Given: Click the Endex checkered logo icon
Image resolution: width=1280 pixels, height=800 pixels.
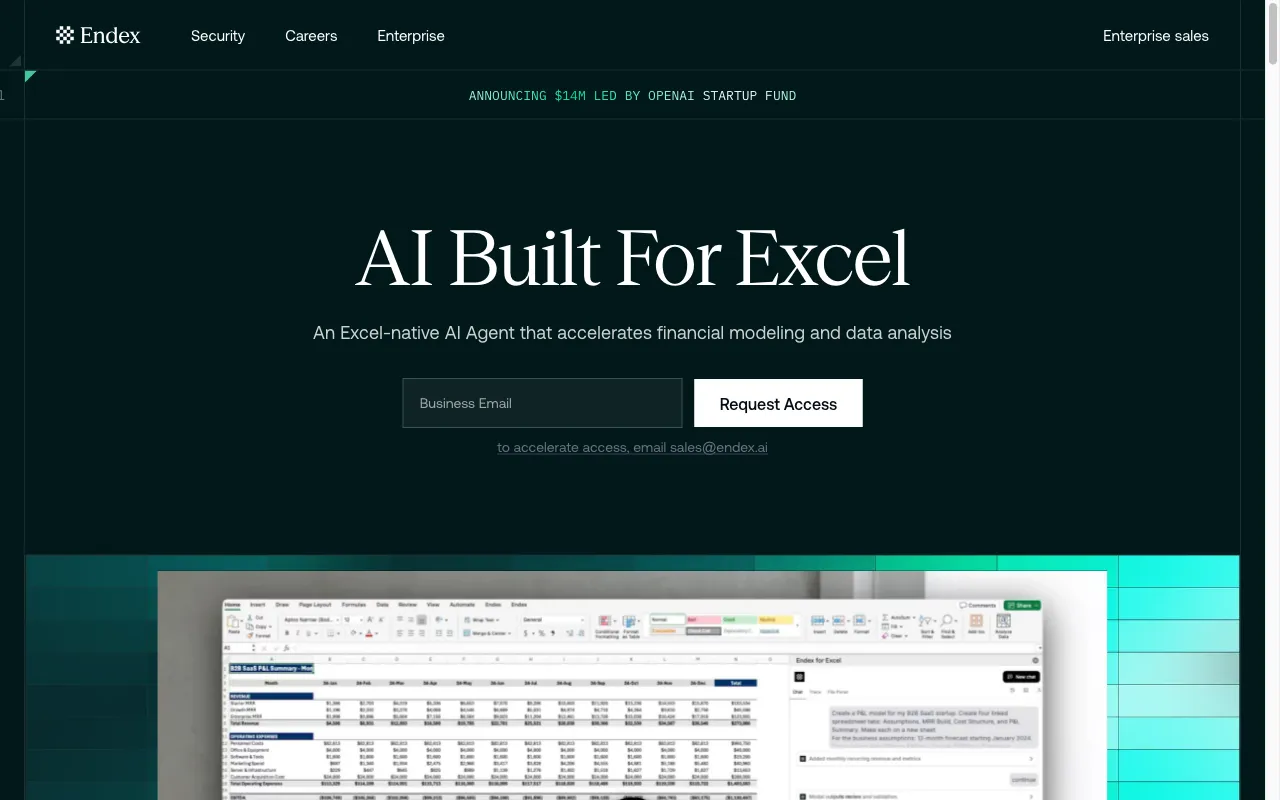Looking at the screenshot, I should coord(65,36).
